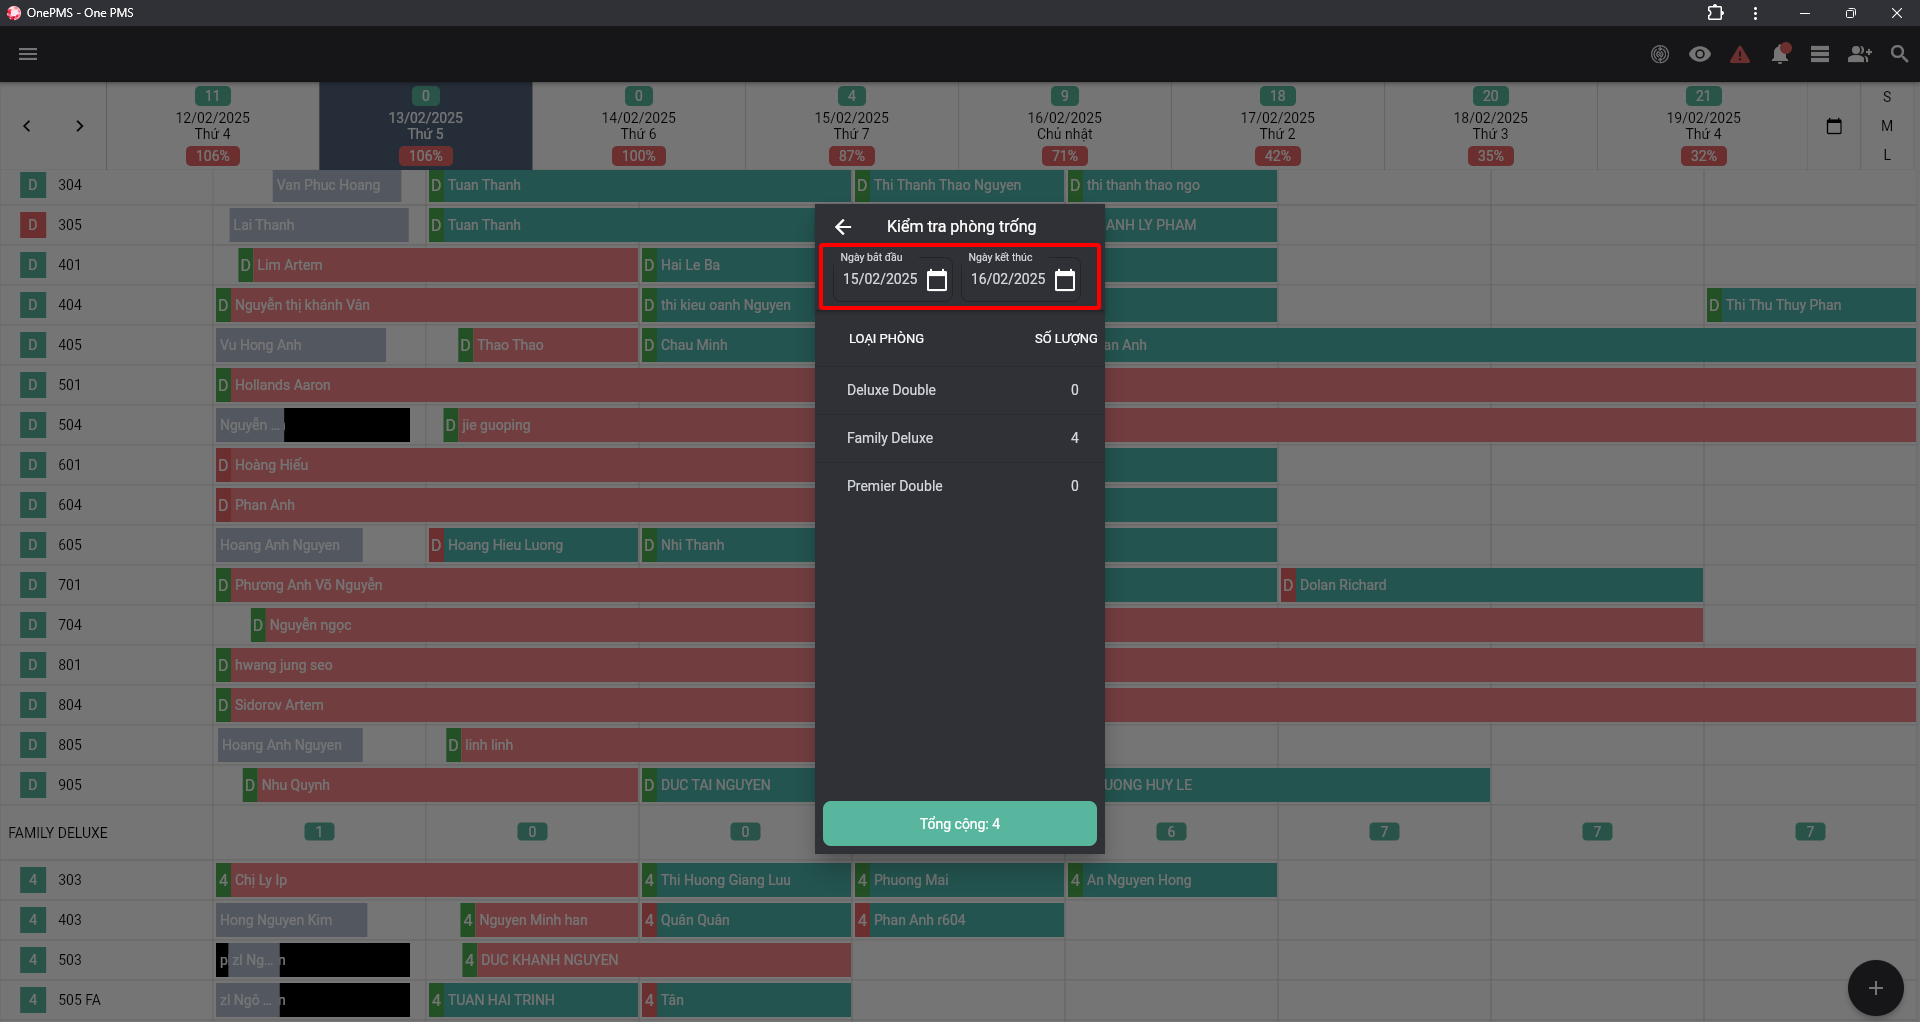Open calendar for Ngày bắt đầu field
The image size is (1920, 1022).
(937, 280)
